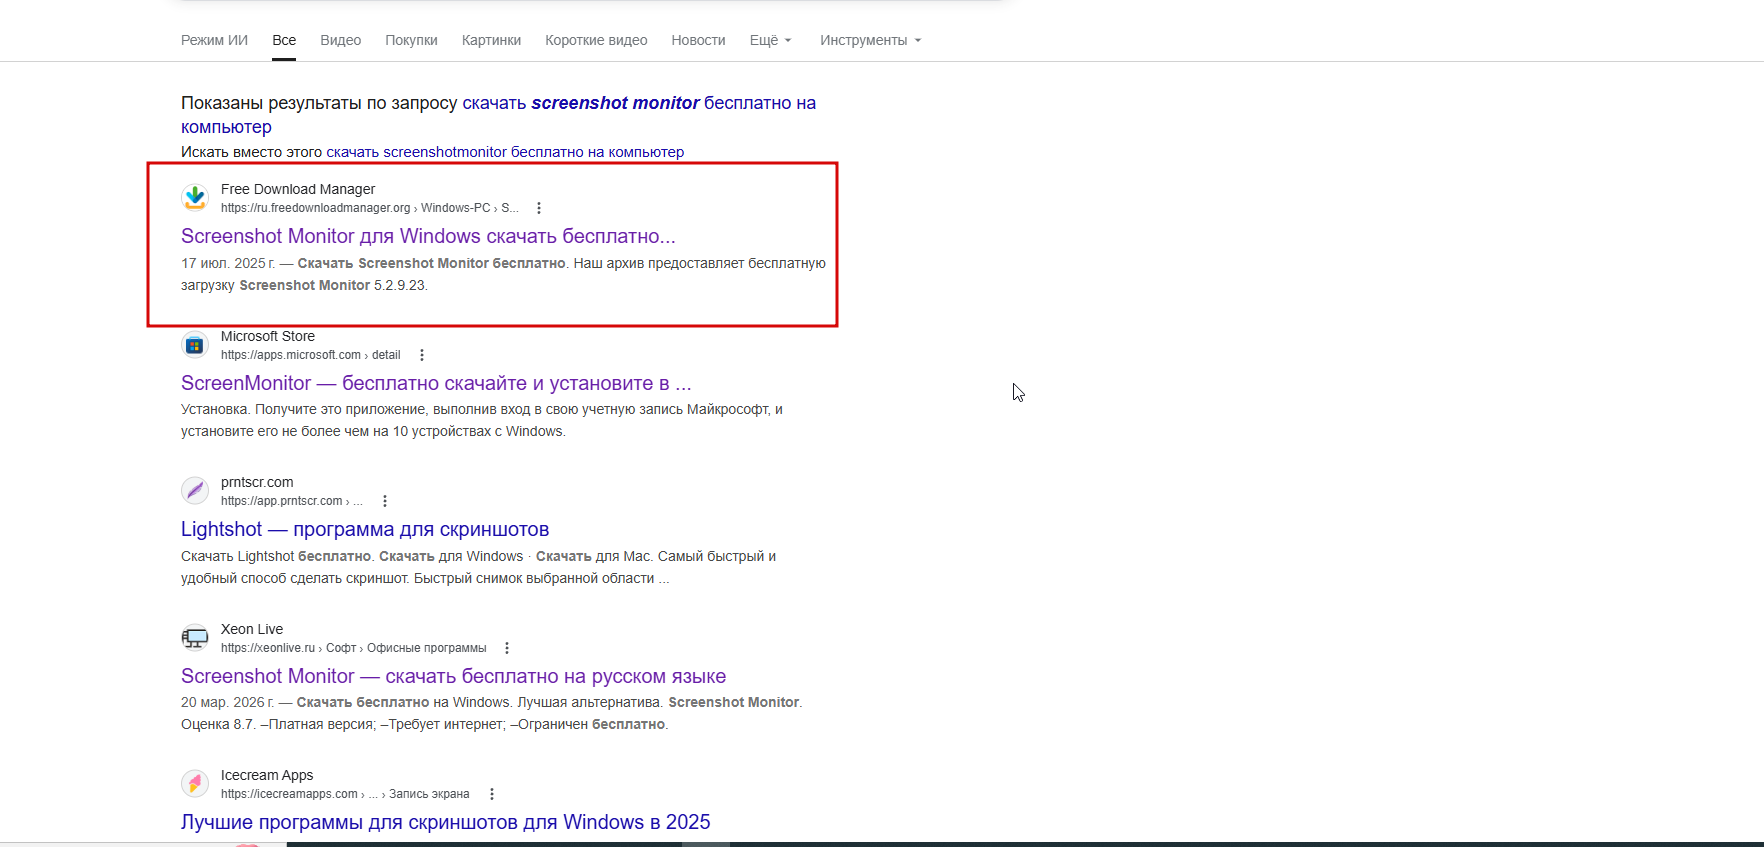The height and width of the screenshot is (847, 1764).
Task: Expand the Ещё dropdown menu
Action: pyautogui.click(x=770, y=40)
